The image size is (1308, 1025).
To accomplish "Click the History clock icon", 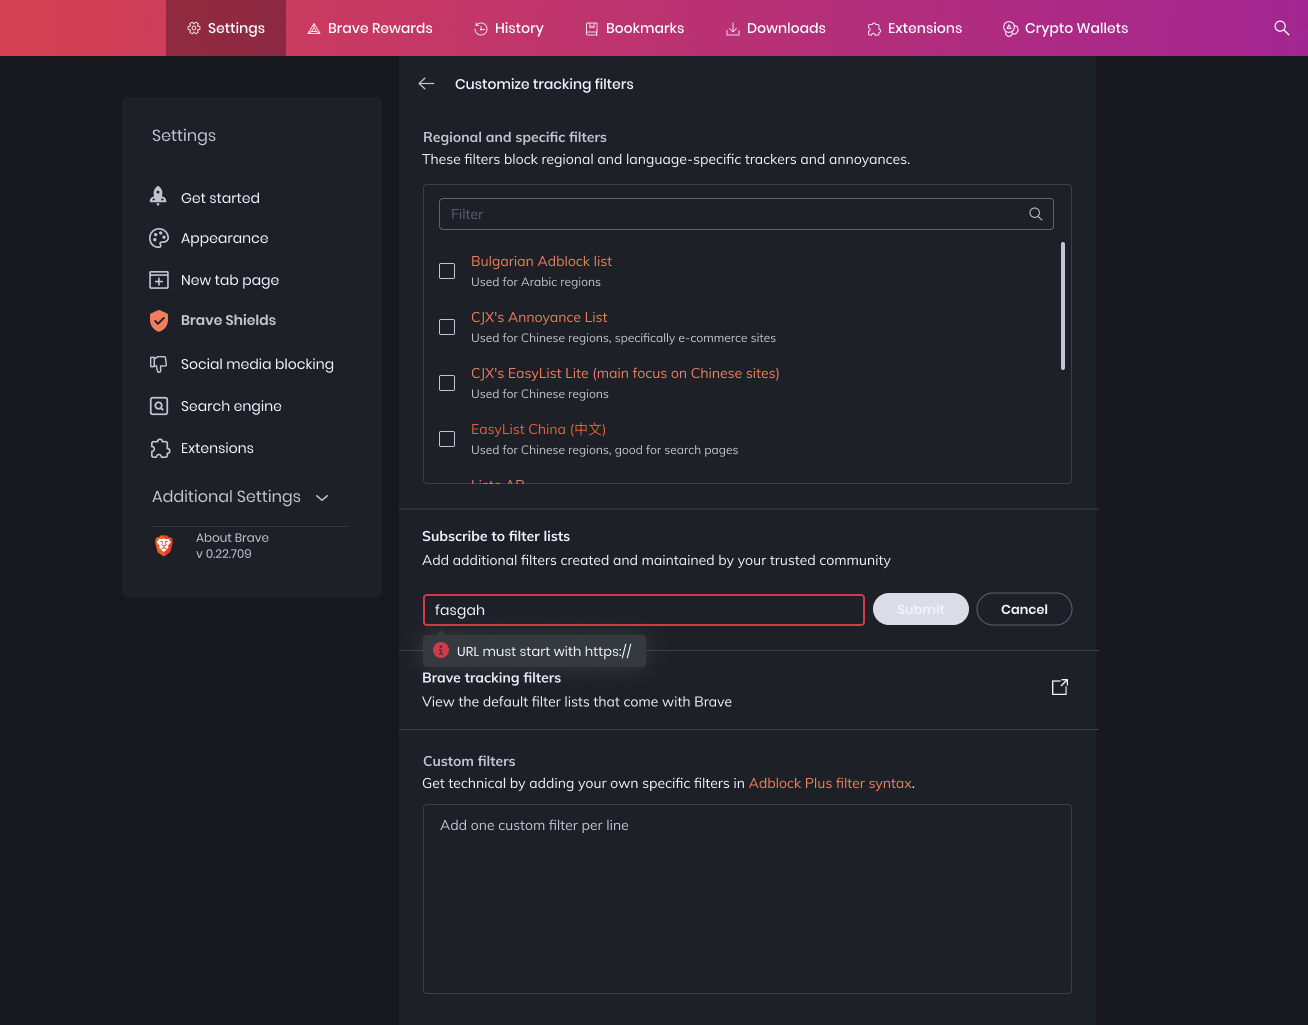I will (x=481, y=29).
